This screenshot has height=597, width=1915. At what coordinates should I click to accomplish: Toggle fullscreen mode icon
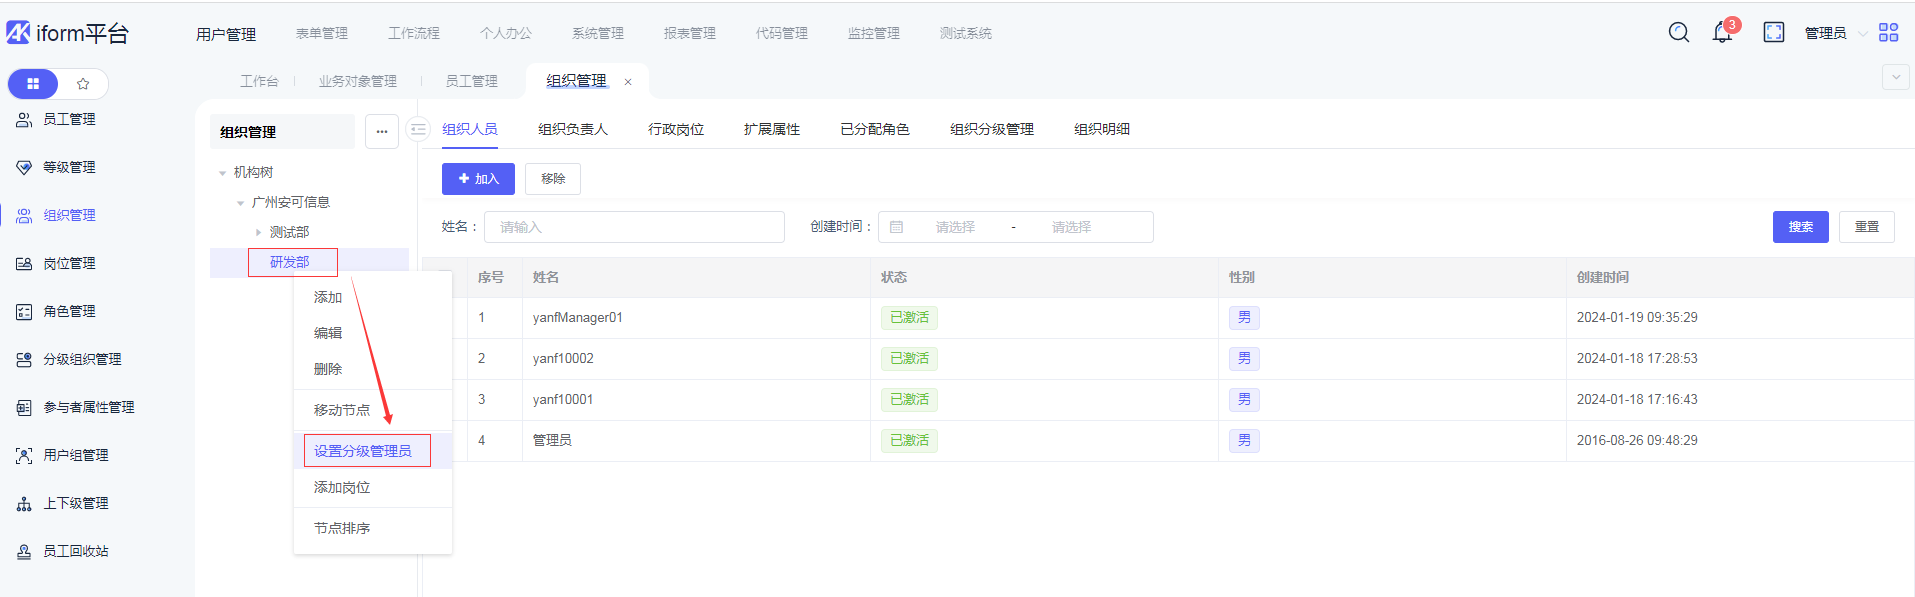point(1773,33)
